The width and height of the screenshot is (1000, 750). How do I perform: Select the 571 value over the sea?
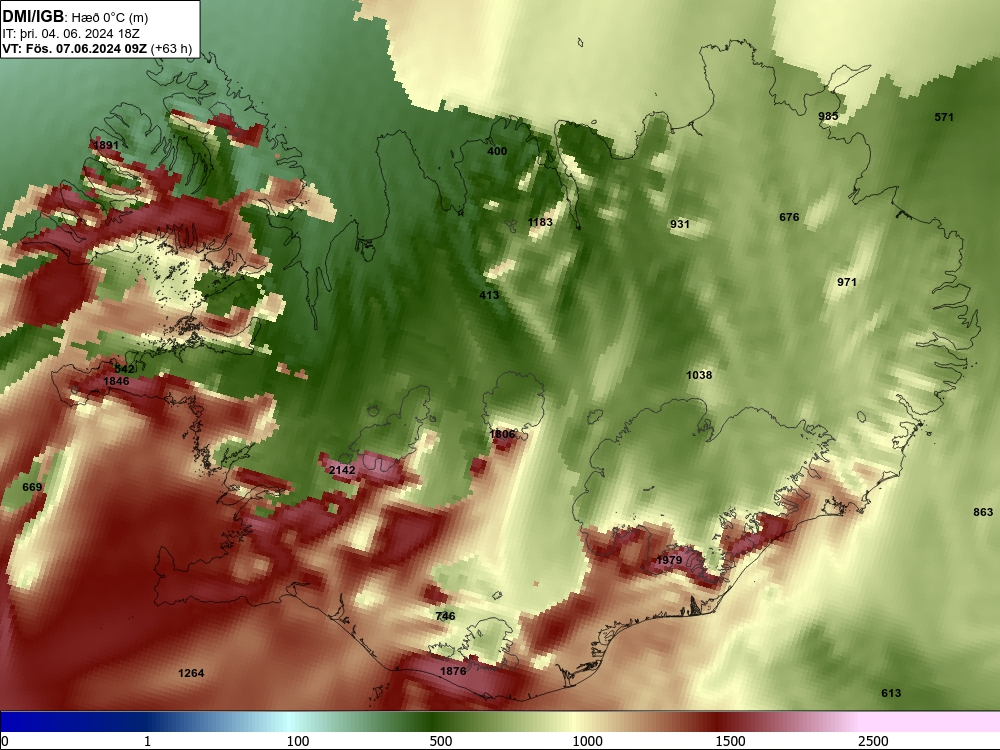pyautogui.click(x=944, y=117)
